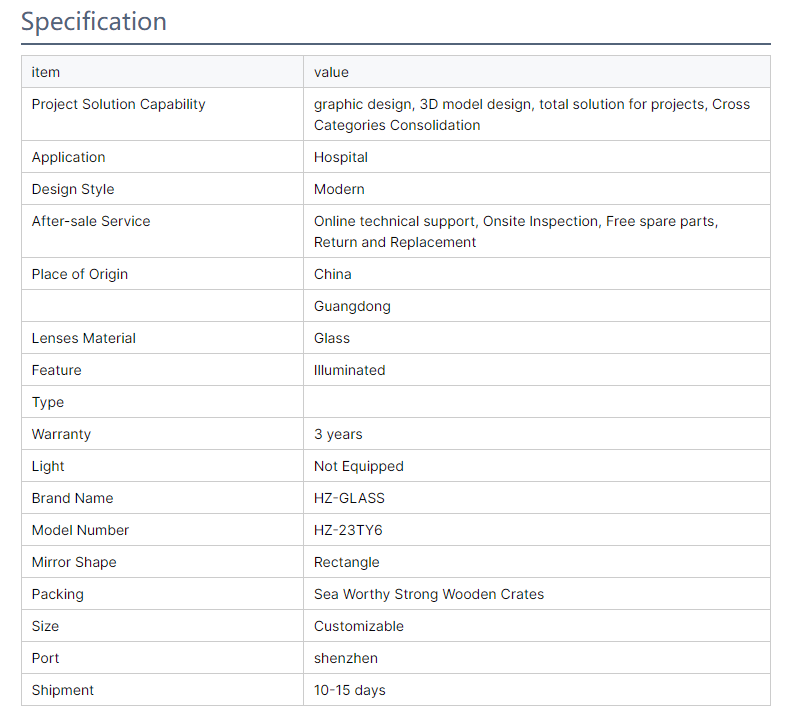Click the Lenses Material Glass value

[x=332, y=338]
